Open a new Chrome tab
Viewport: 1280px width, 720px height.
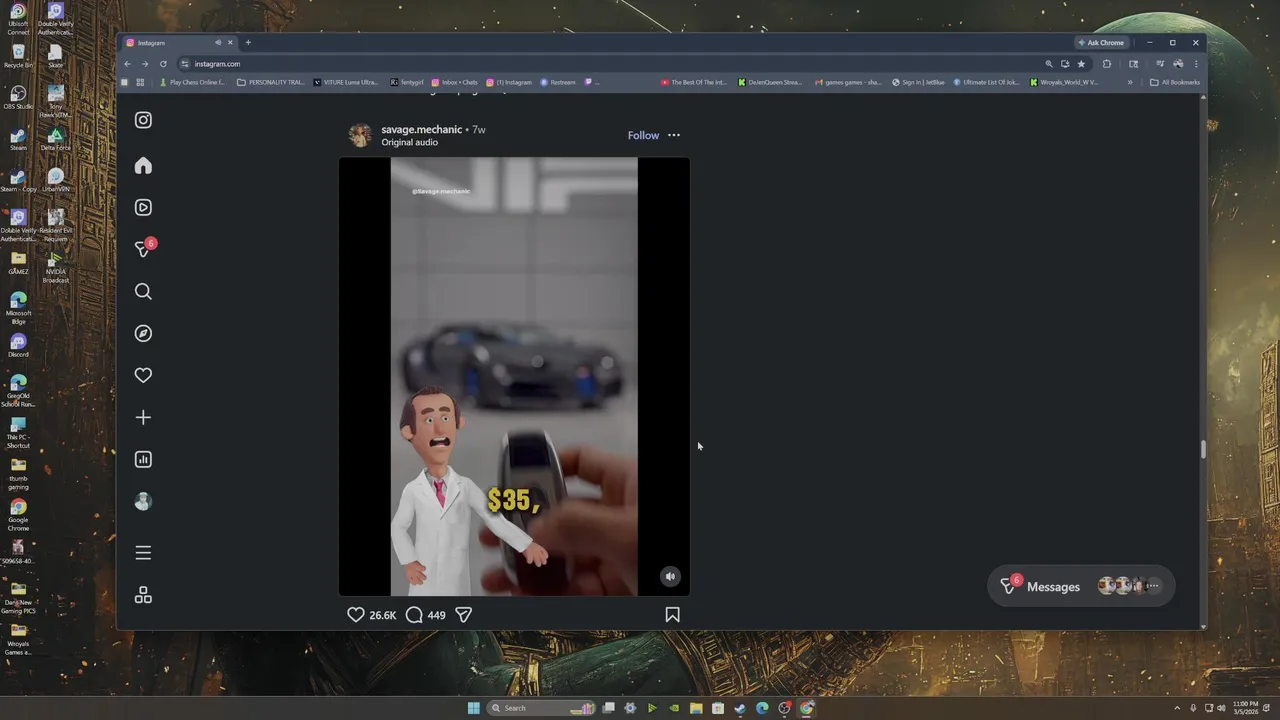tap(248, 43)
